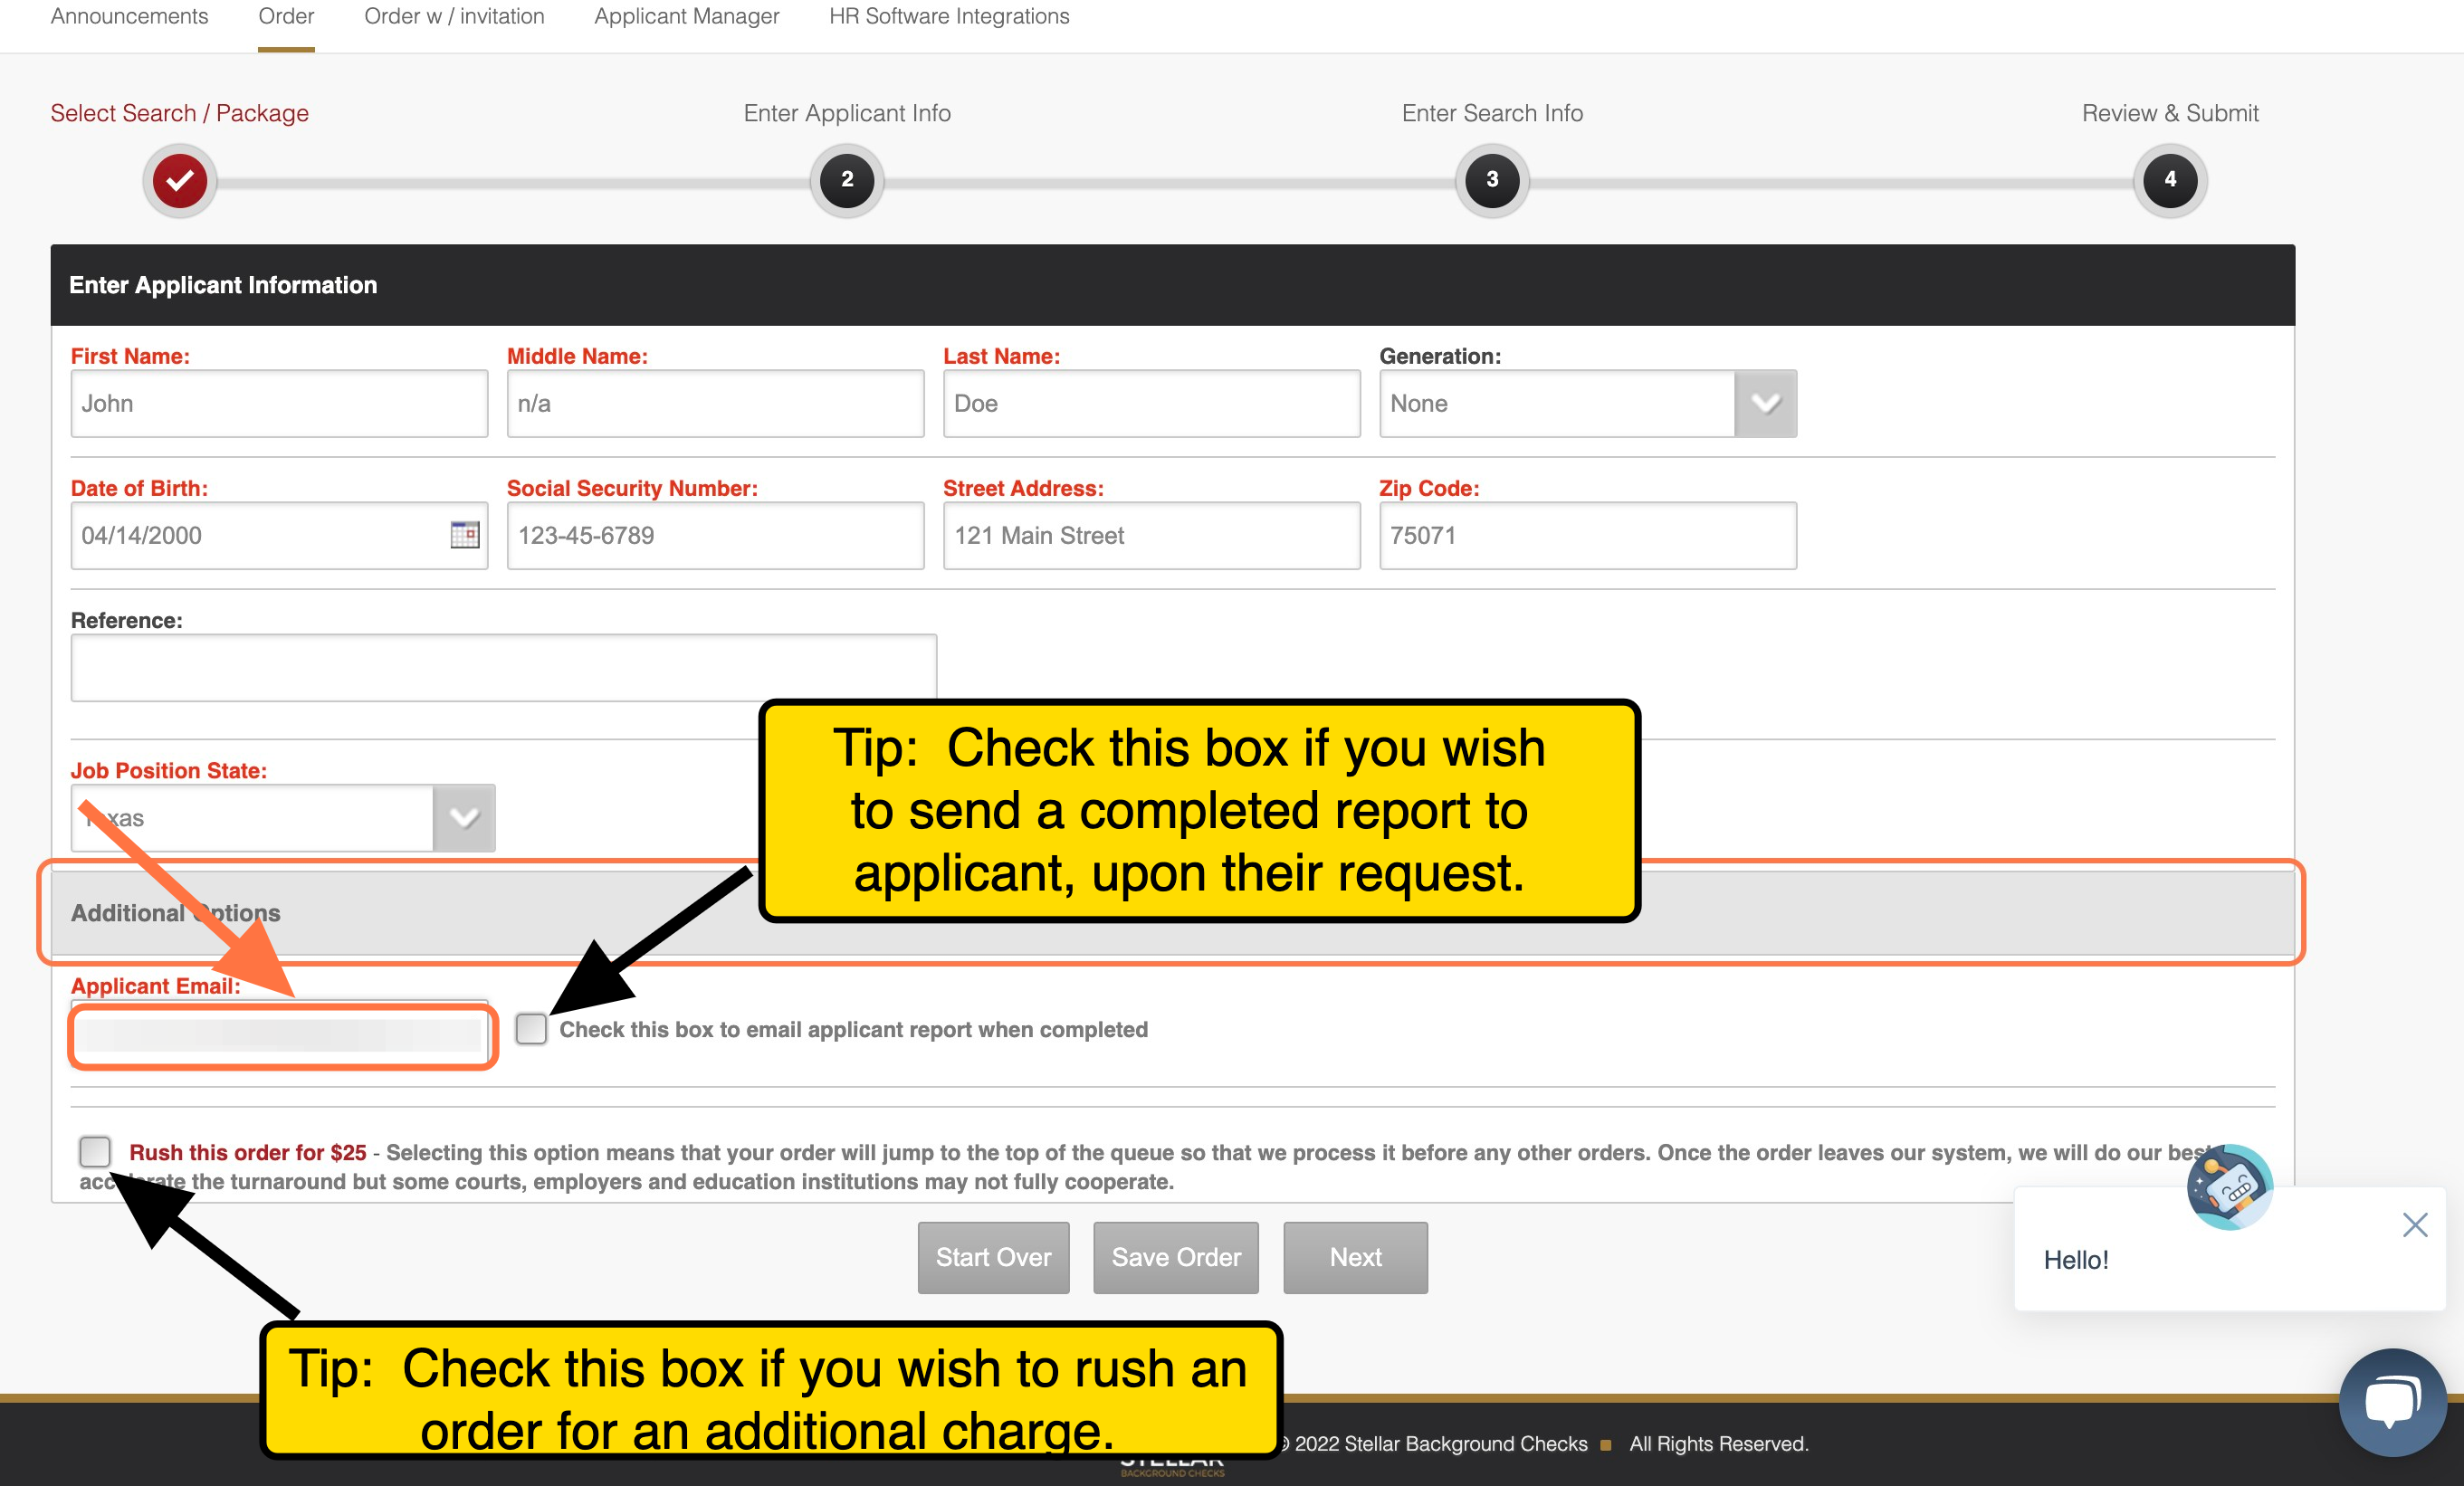Click the Enter Search Info step label
This screenshot has width=2464, height=1486.
click(1492, 113)
